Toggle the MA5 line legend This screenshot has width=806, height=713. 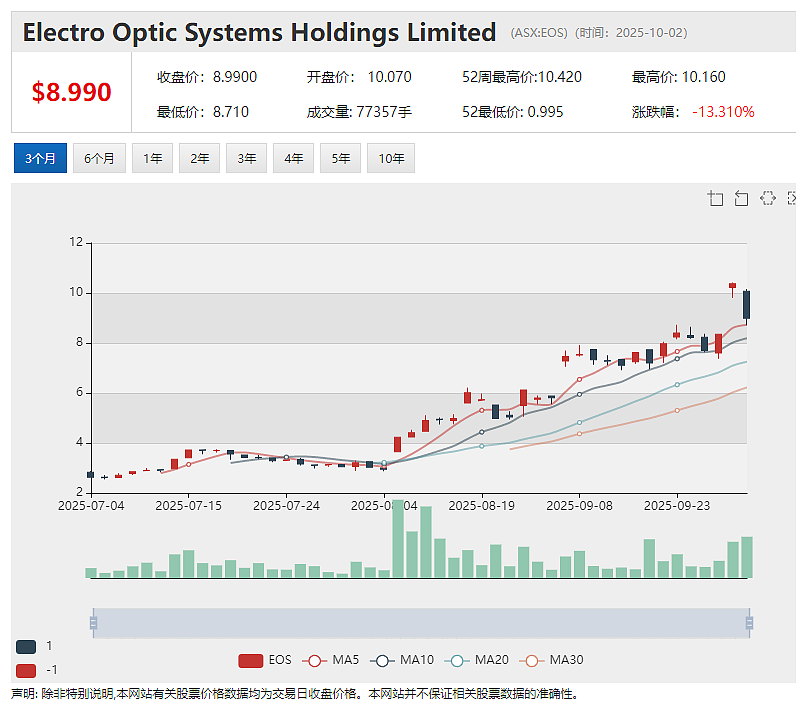pyautogui.click(x=331, y=660)
